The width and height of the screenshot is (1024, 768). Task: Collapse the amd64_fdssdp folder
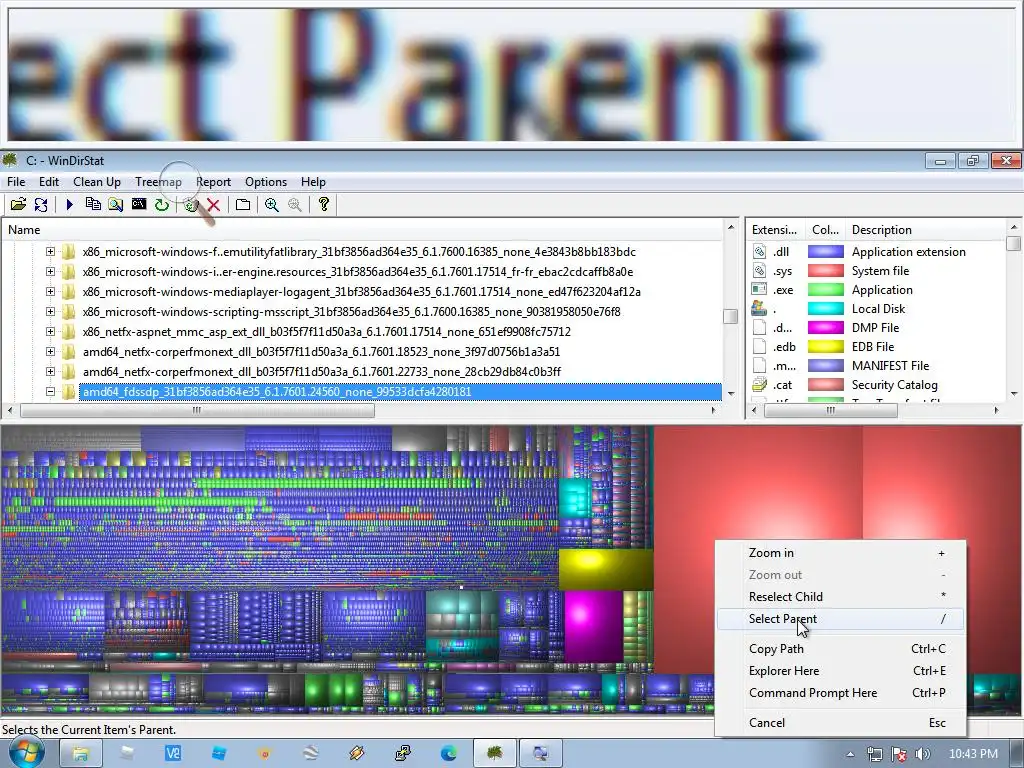50,392
